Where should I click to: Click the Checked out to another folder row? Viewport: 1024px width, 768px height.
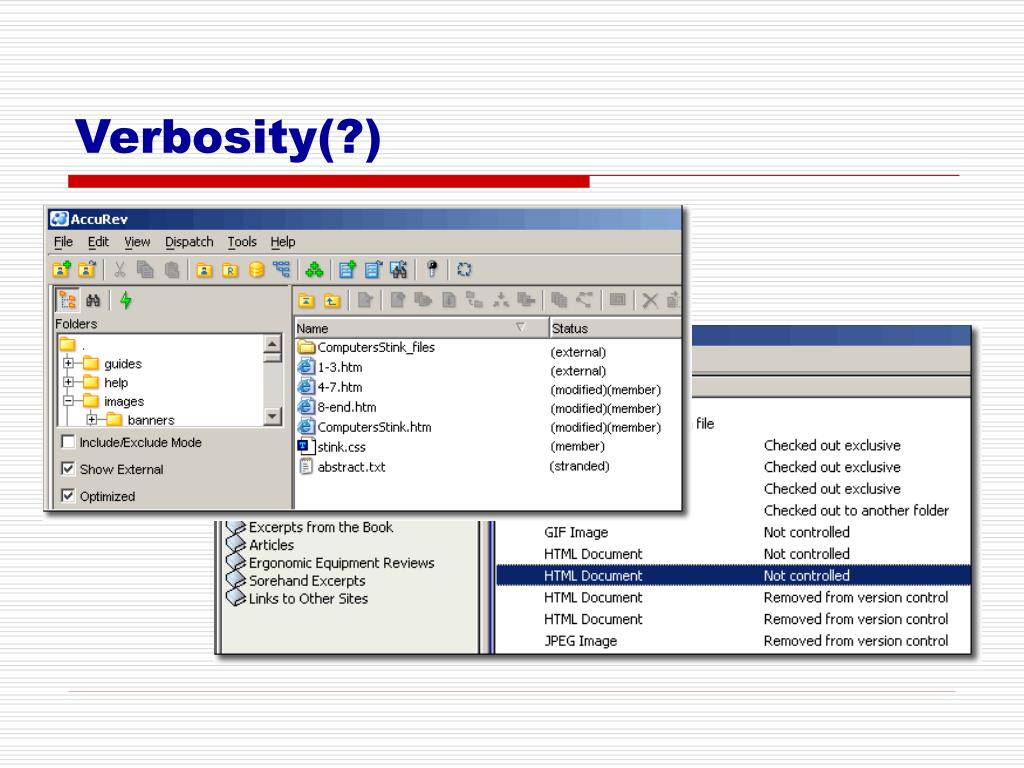[856, 510]
